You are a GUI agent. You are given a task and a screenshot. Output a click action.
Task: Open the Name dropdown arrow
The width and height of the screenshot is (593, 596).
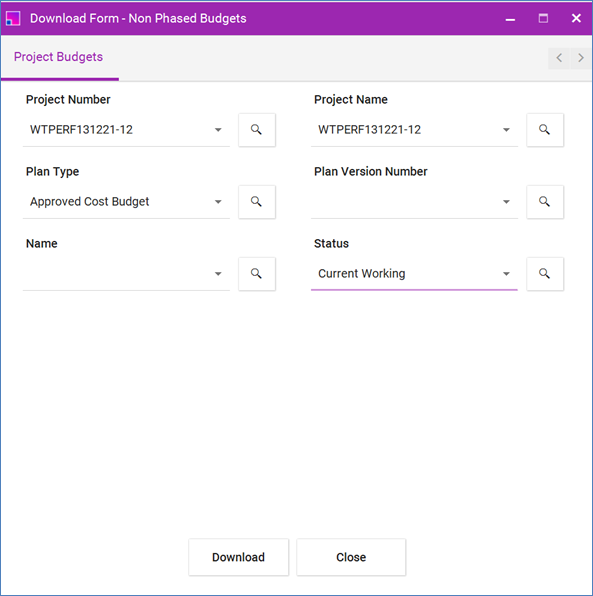(x=218, y=274)
